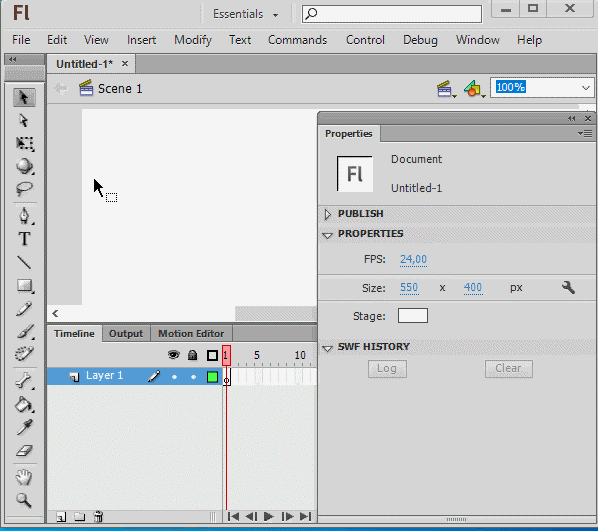598x531 pixels.
Task: Select the Timeline tab
Action: tap(74, 334)
